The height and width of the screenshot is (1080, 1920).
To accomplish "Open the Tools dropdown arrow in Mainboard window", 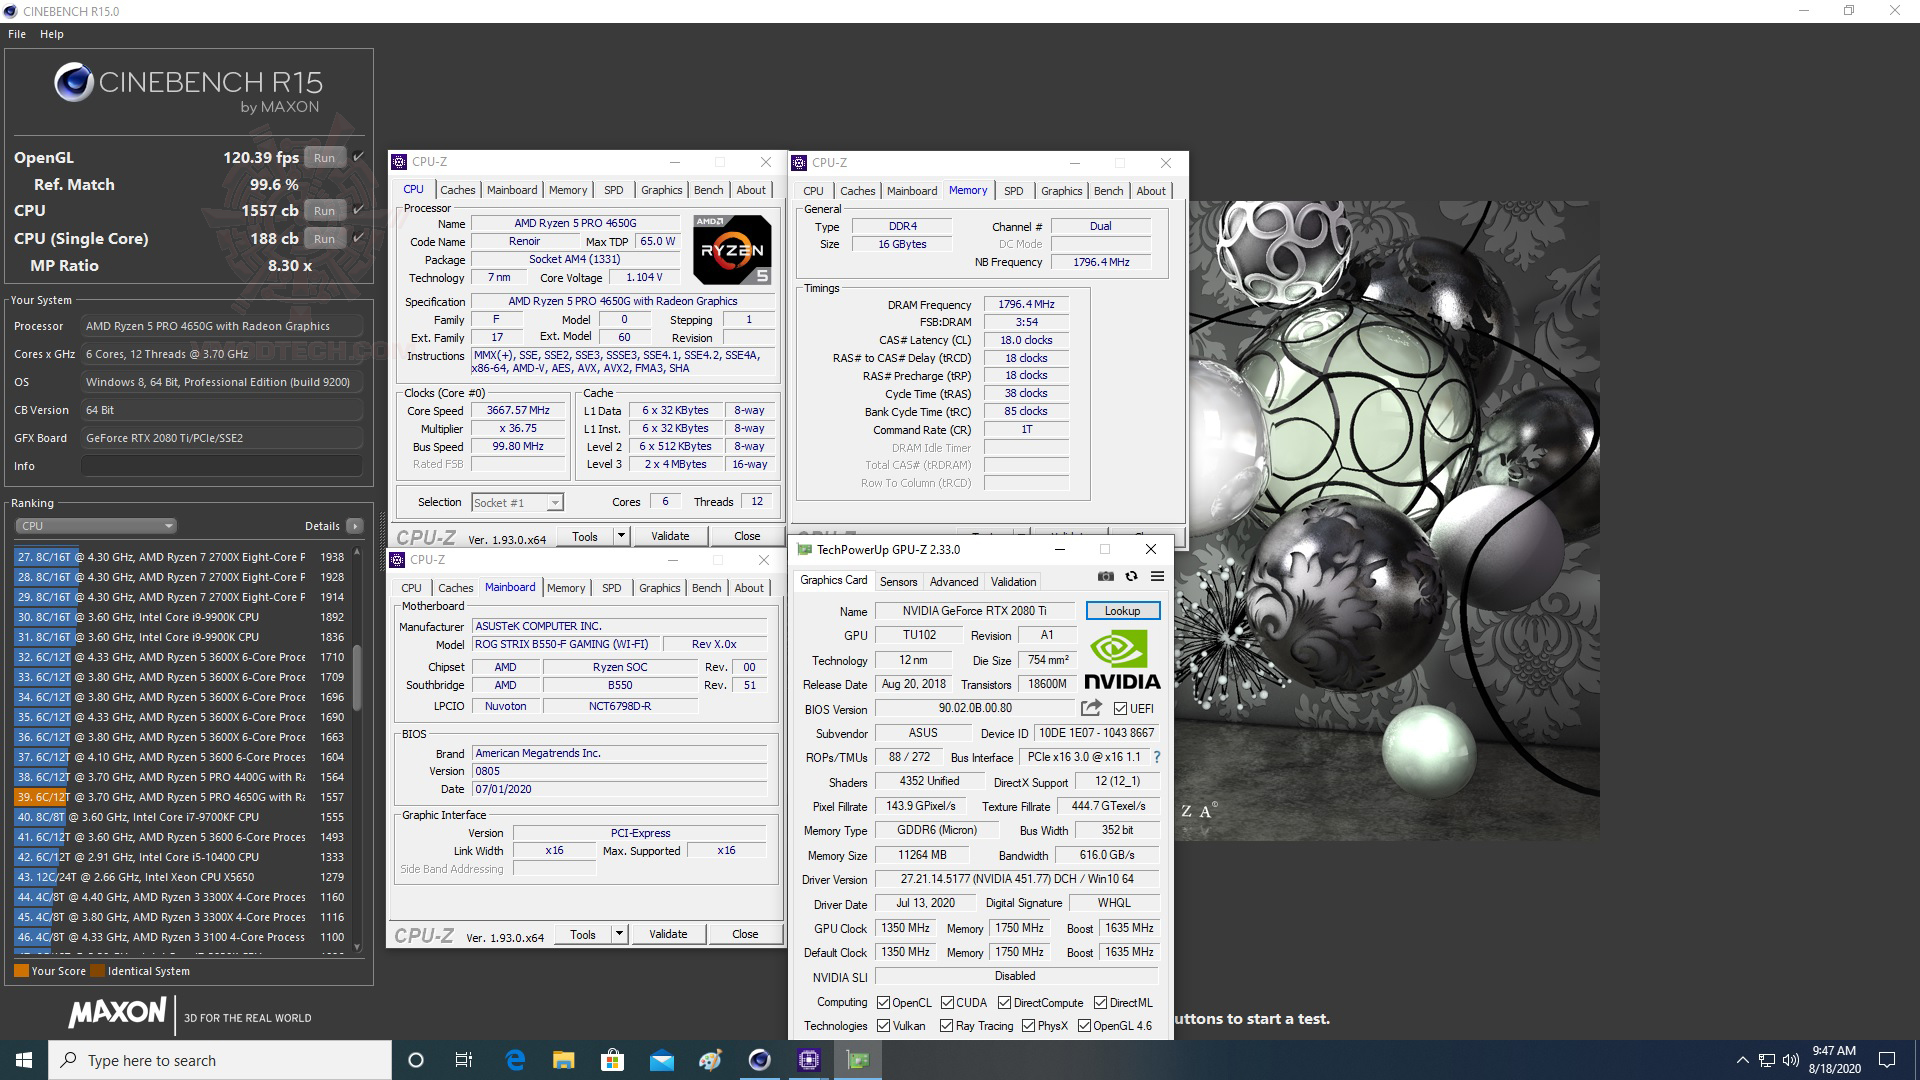I will (619, 934).
